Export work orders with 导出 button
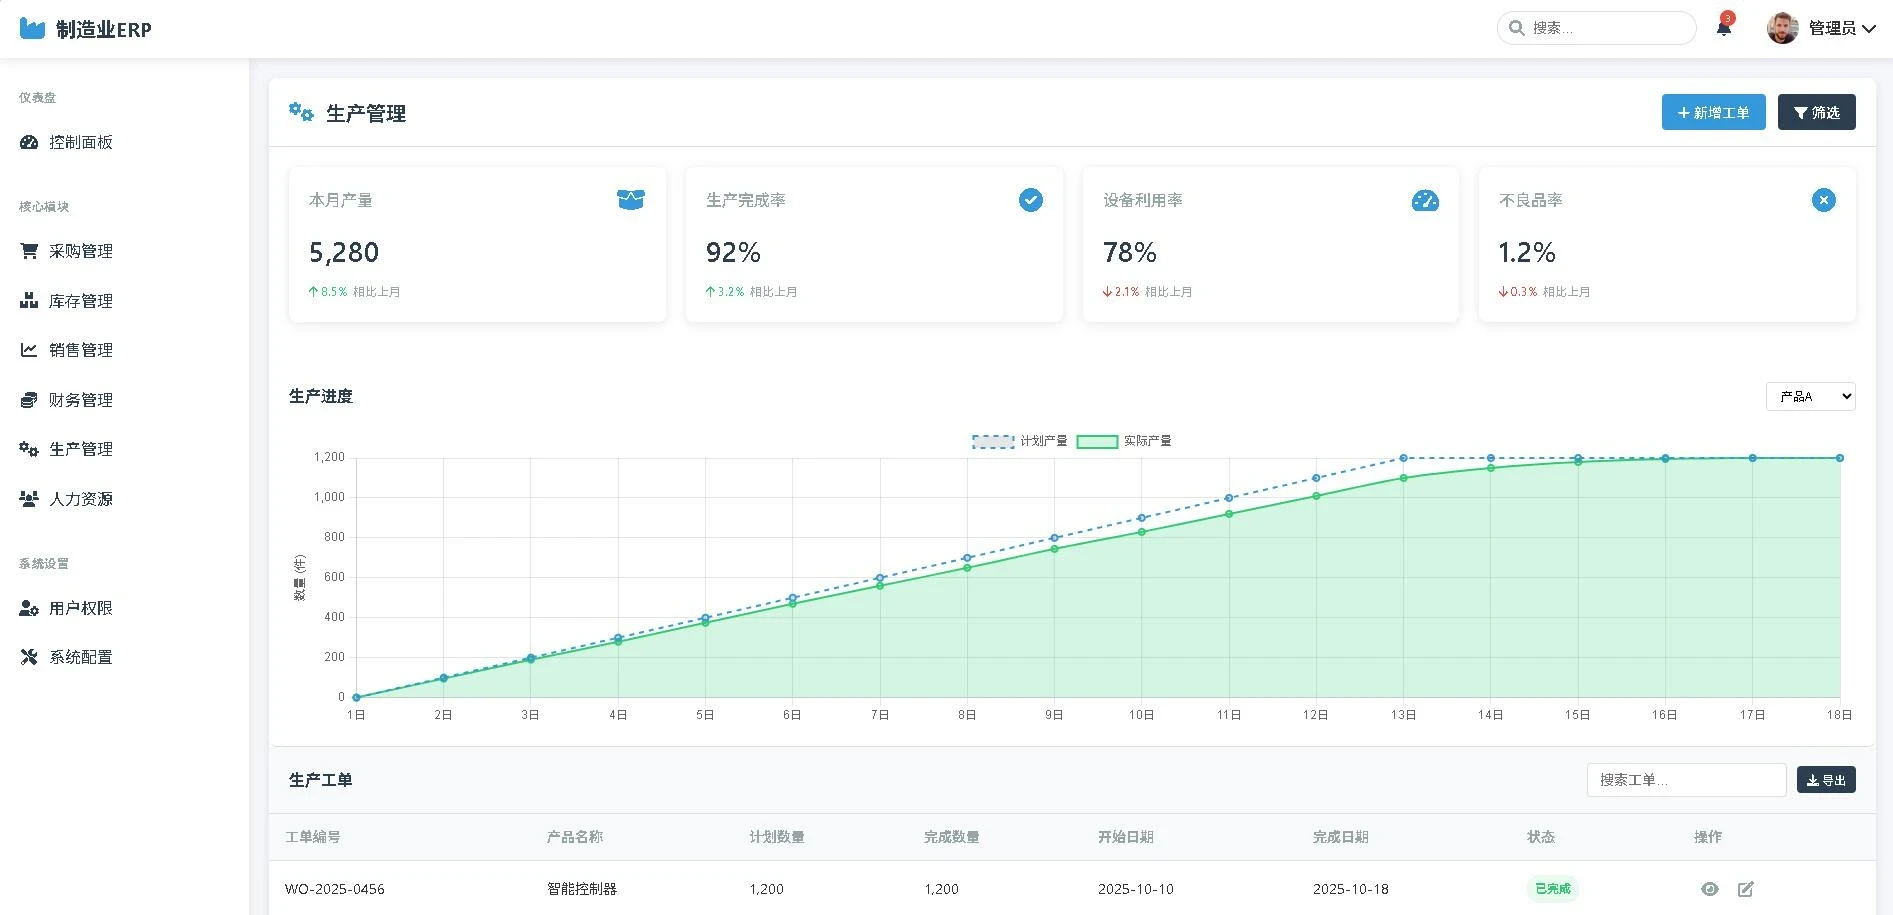The height and width of the screenshot is (915, 1893). (x=1825, y=780)
